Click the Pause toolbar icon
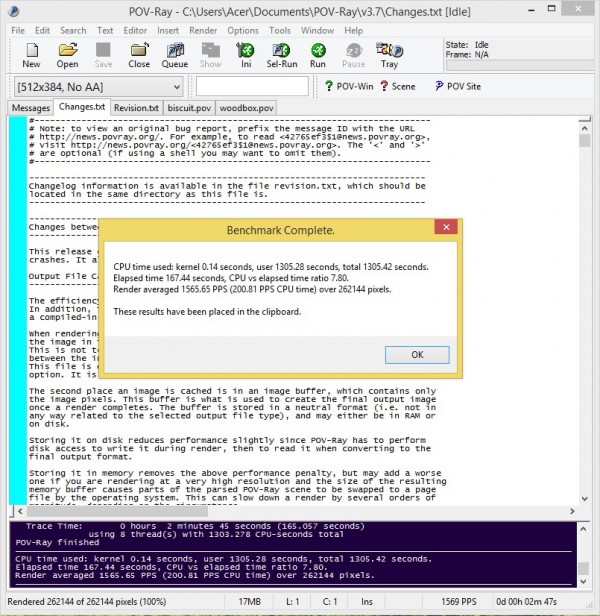600x616 pixels. (354, 55)
